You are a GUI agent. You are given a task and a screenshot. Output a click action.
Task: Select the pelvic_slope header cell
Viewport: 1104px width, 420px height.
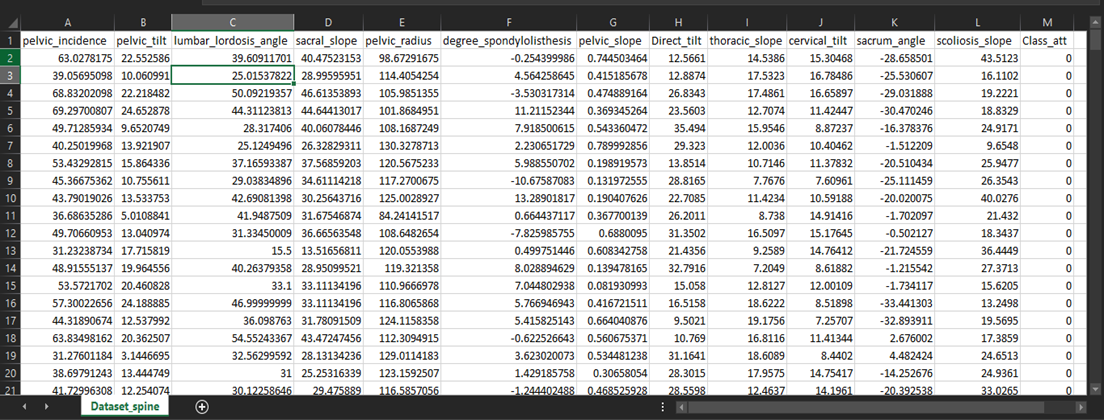pyautogui.click(x=613, y=41)
